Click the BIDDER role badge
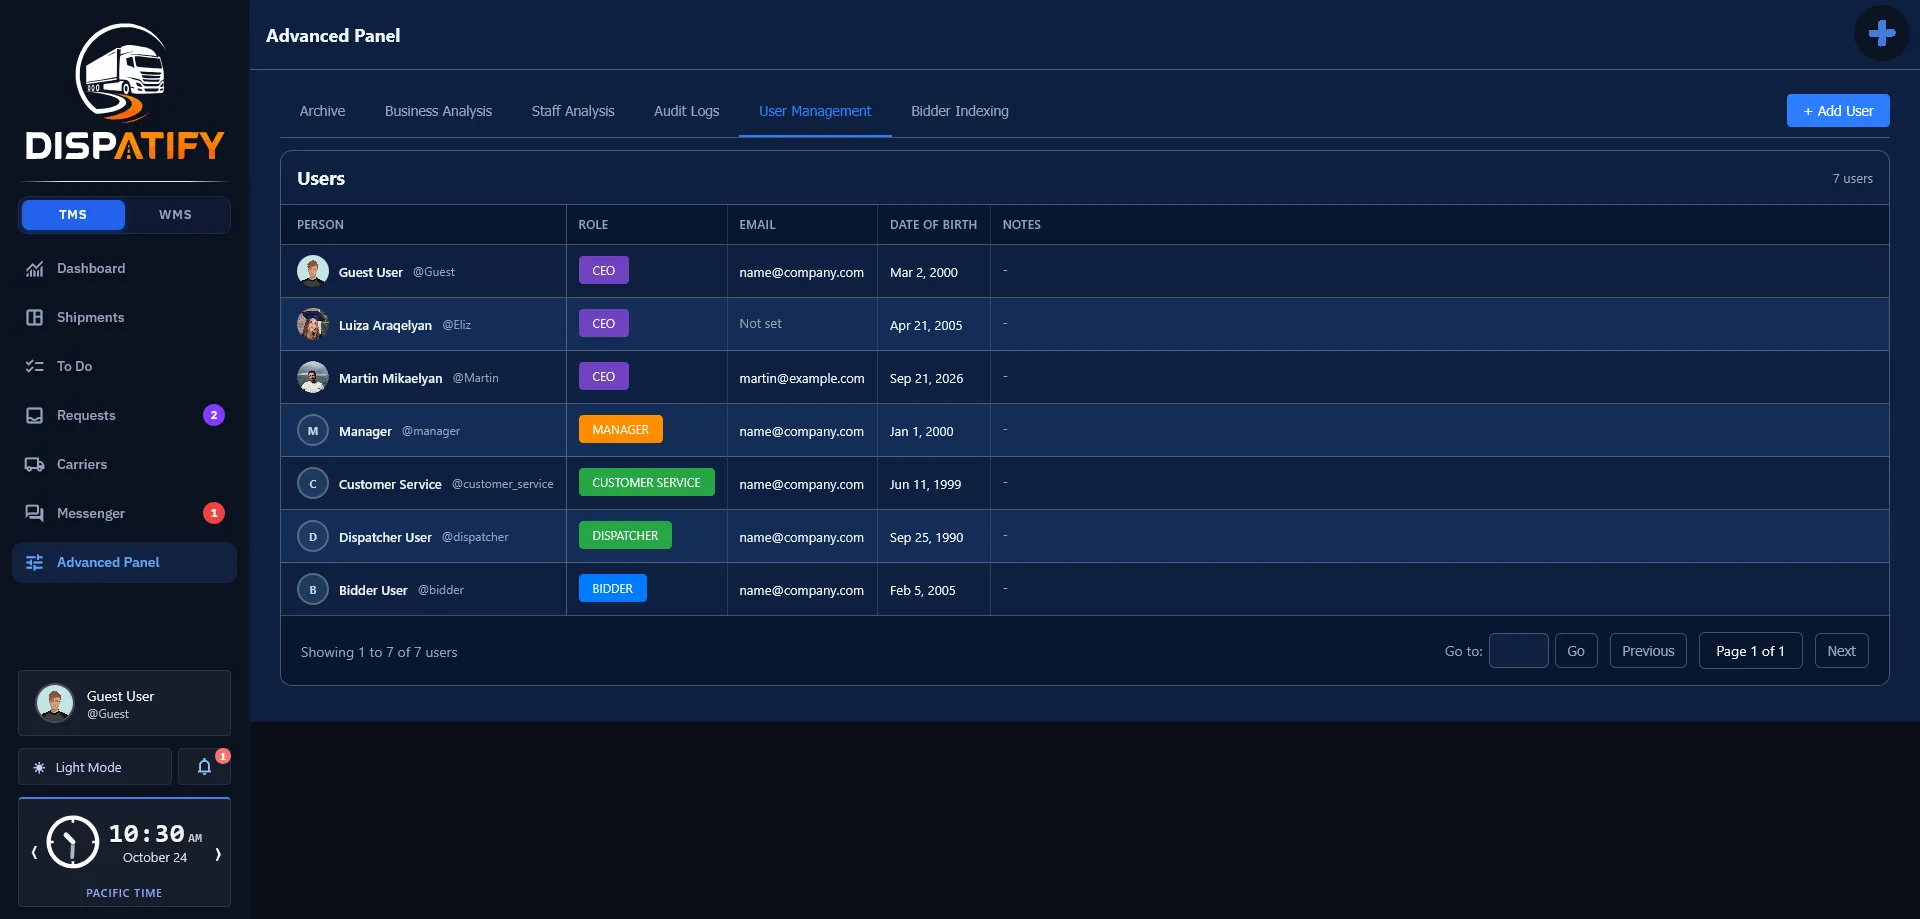Screen dimensions: 1920x919 (x=612, y=588)
